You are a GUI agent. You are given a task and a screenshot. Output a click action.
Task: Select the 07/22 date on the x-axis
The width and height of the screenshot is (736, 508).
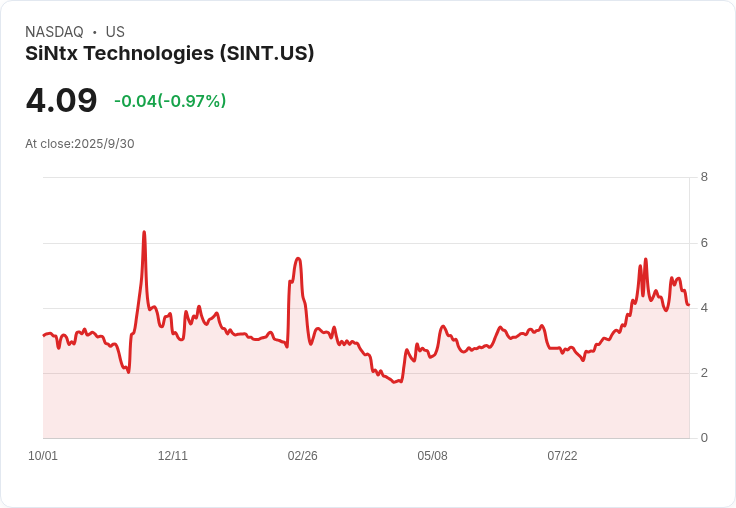562,456
